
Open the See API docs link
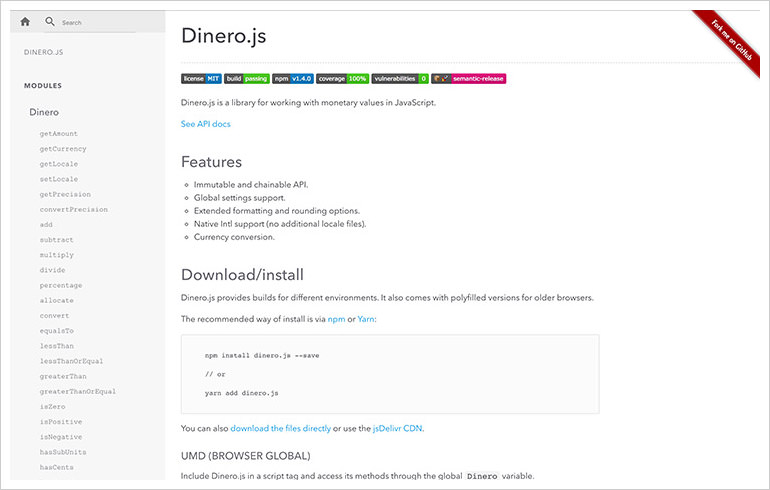point(205,124)
